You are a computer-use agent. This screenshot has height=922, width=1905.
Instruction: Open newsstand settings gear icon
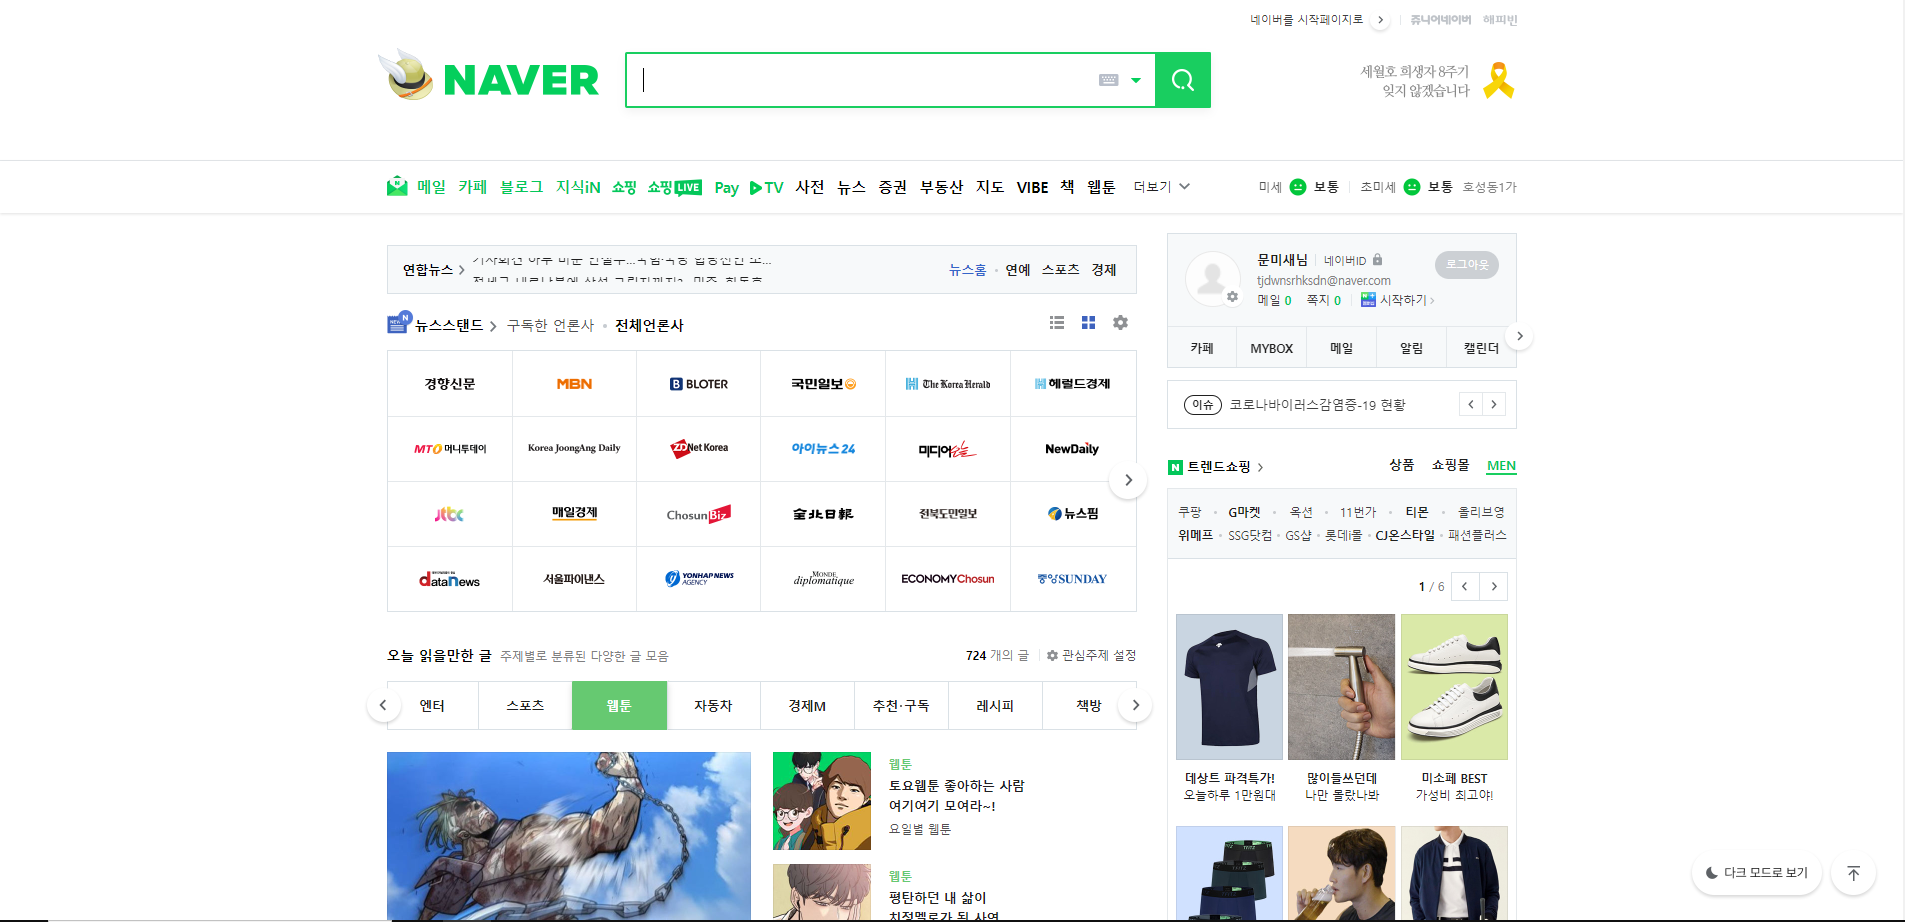tap(1120, 323)
